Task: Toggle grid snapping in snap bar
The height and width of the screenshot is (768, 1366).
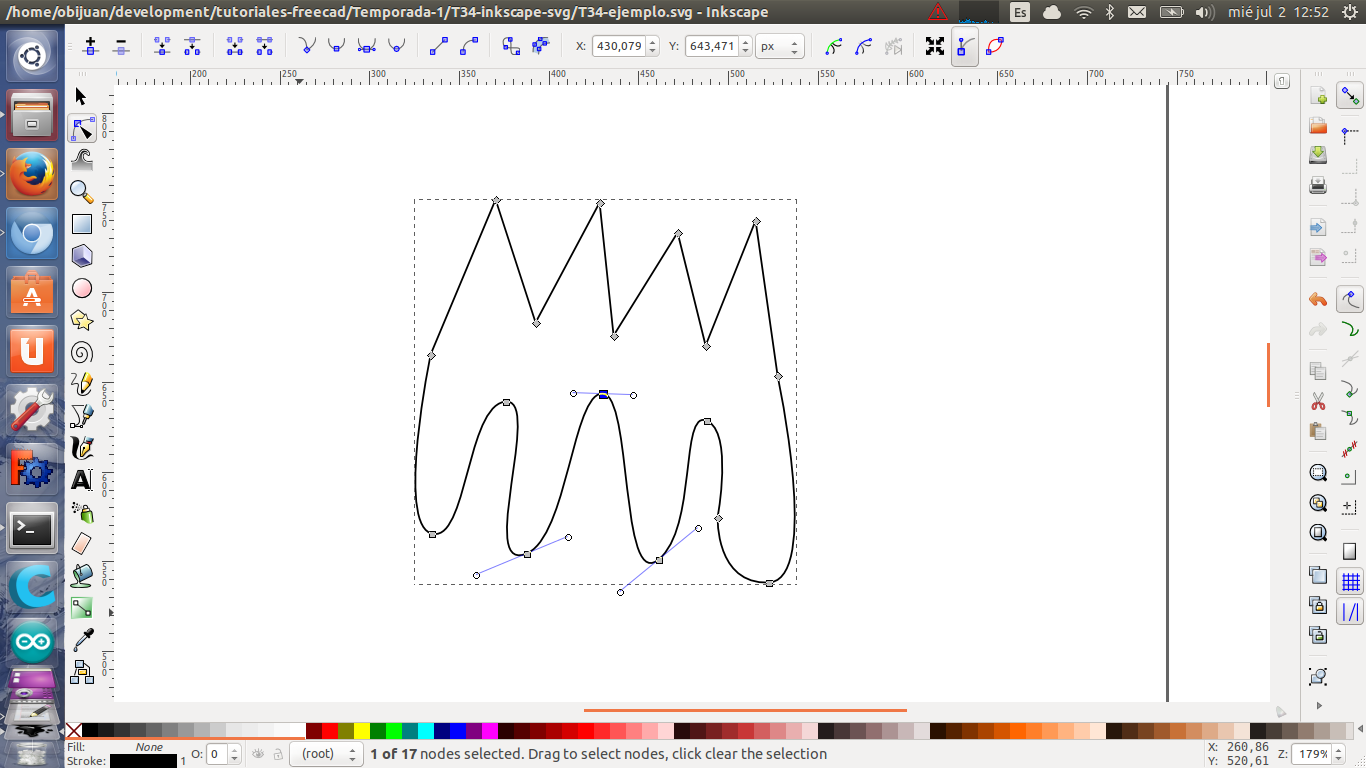Action: 1351,581
